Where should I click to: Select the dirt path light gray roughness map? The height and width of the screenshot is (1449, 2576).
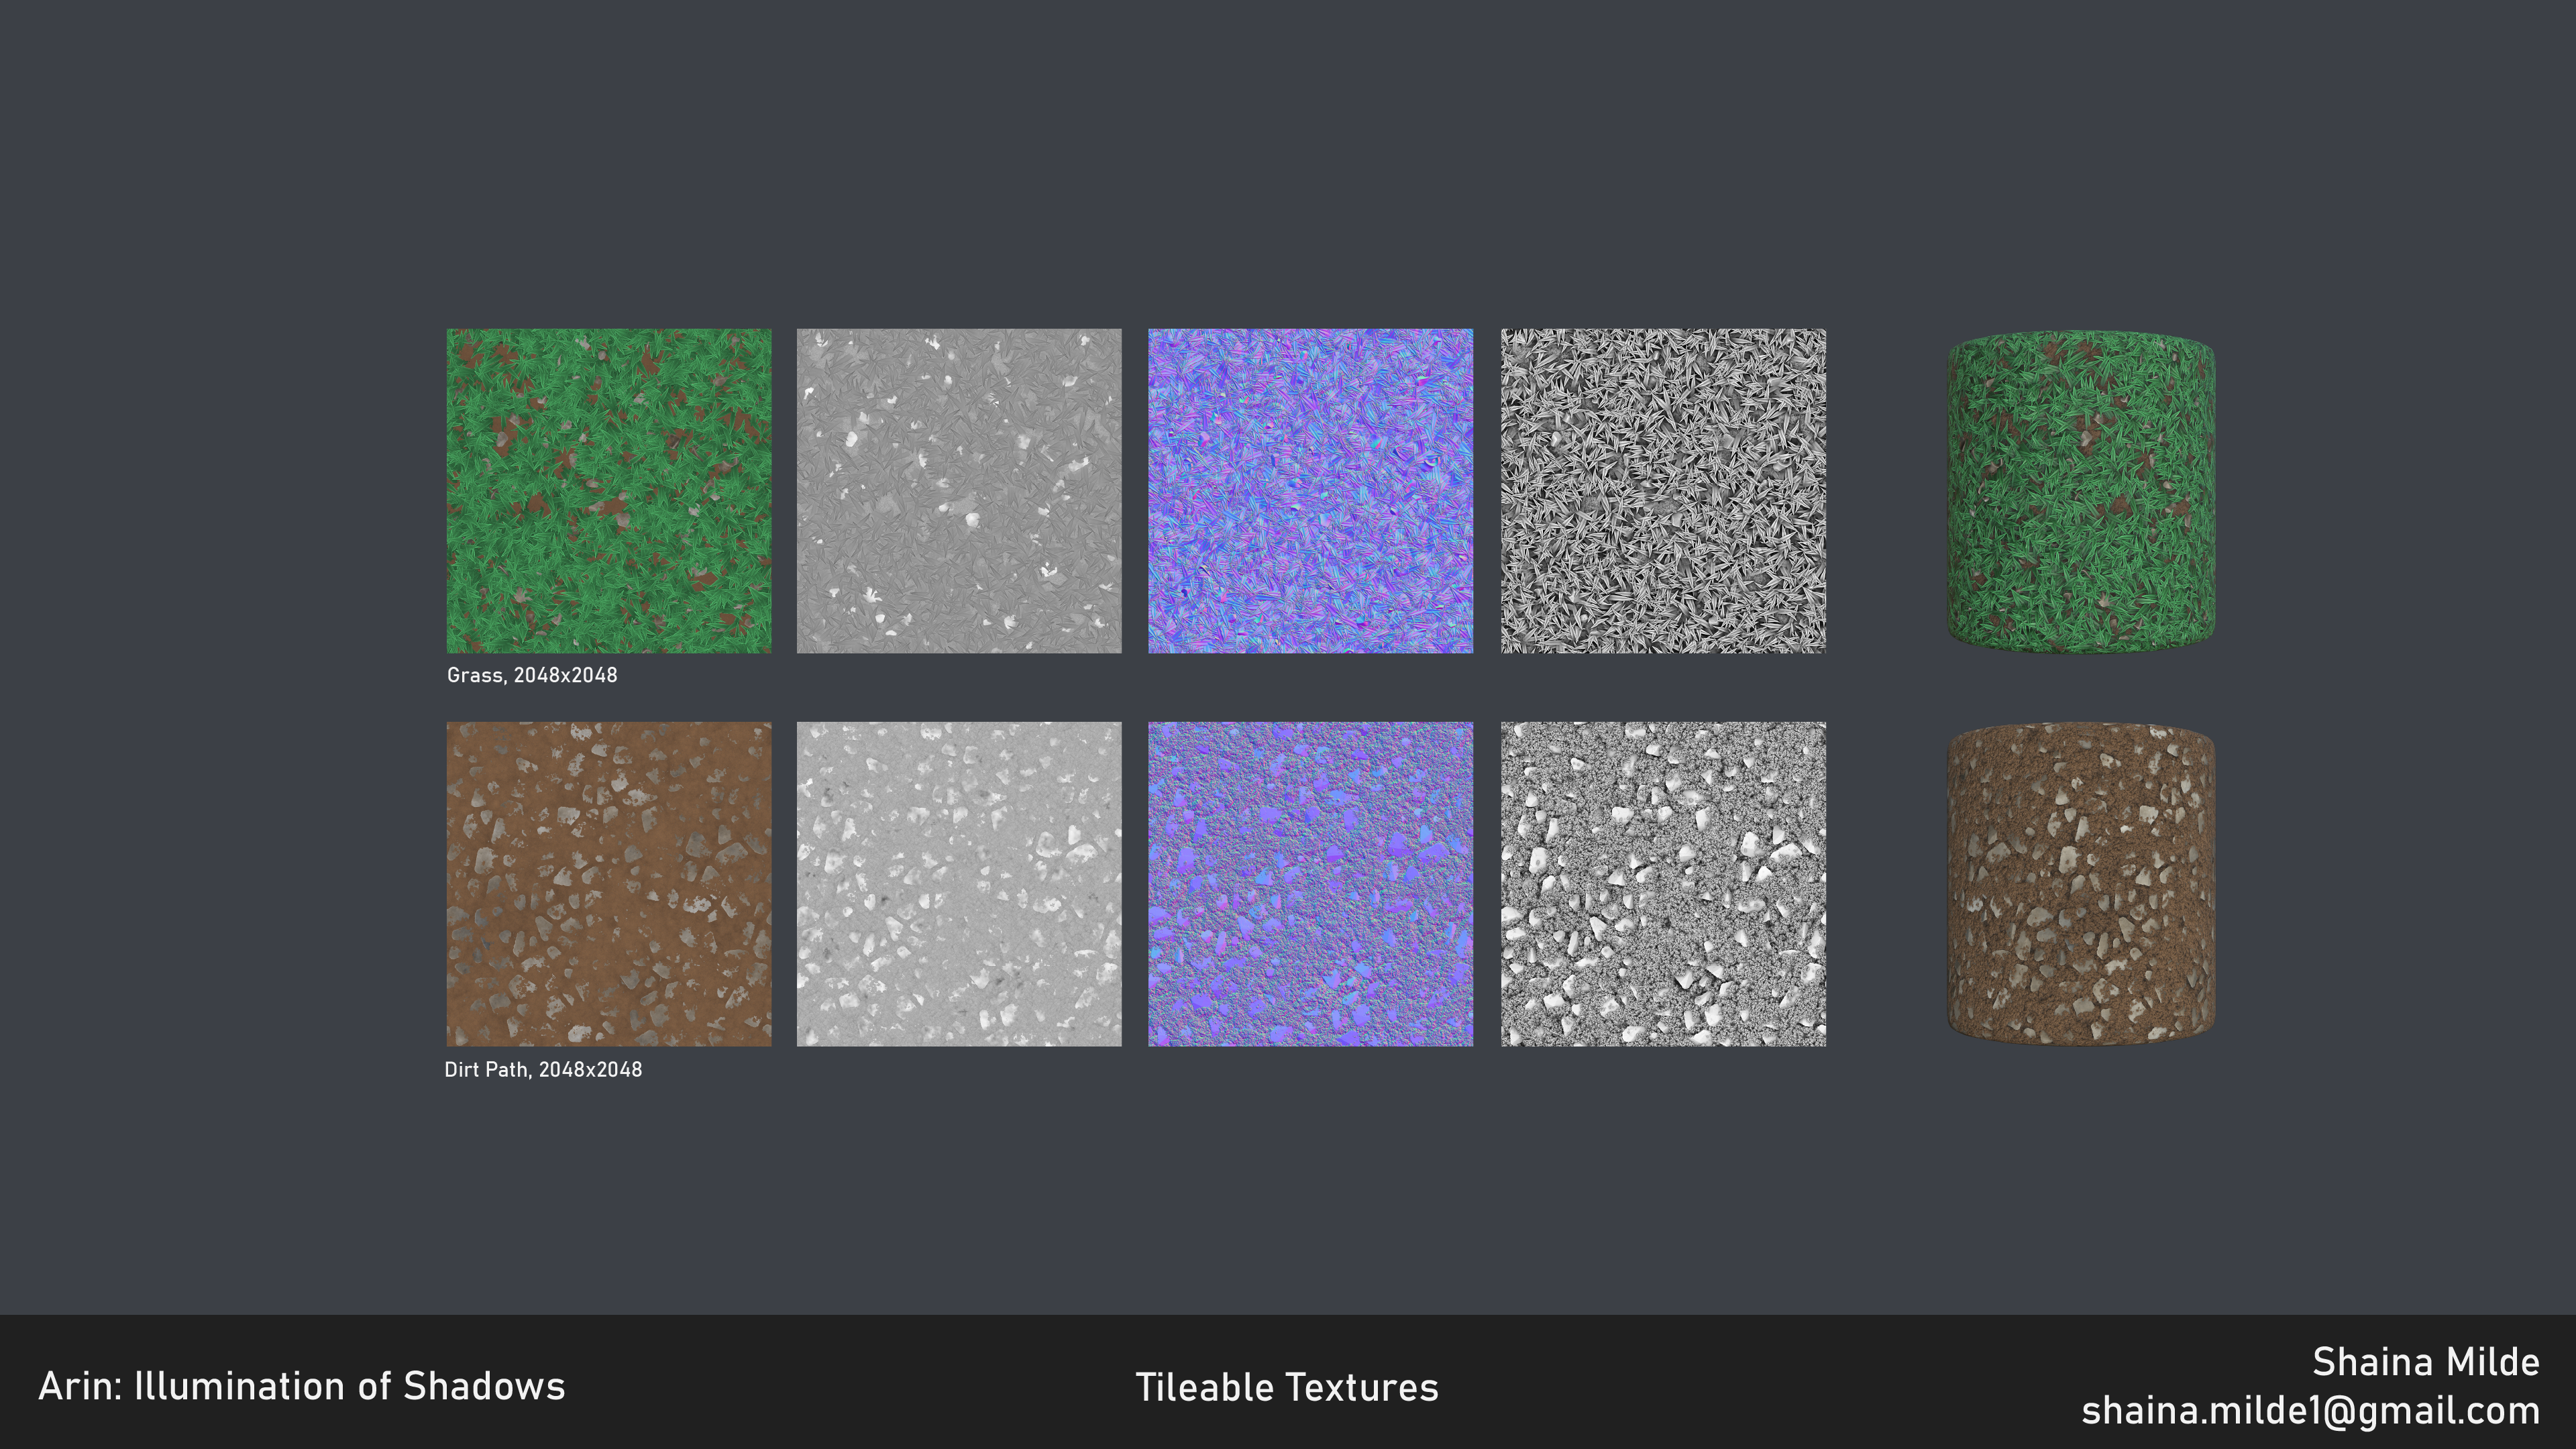(x=959, y=884)
